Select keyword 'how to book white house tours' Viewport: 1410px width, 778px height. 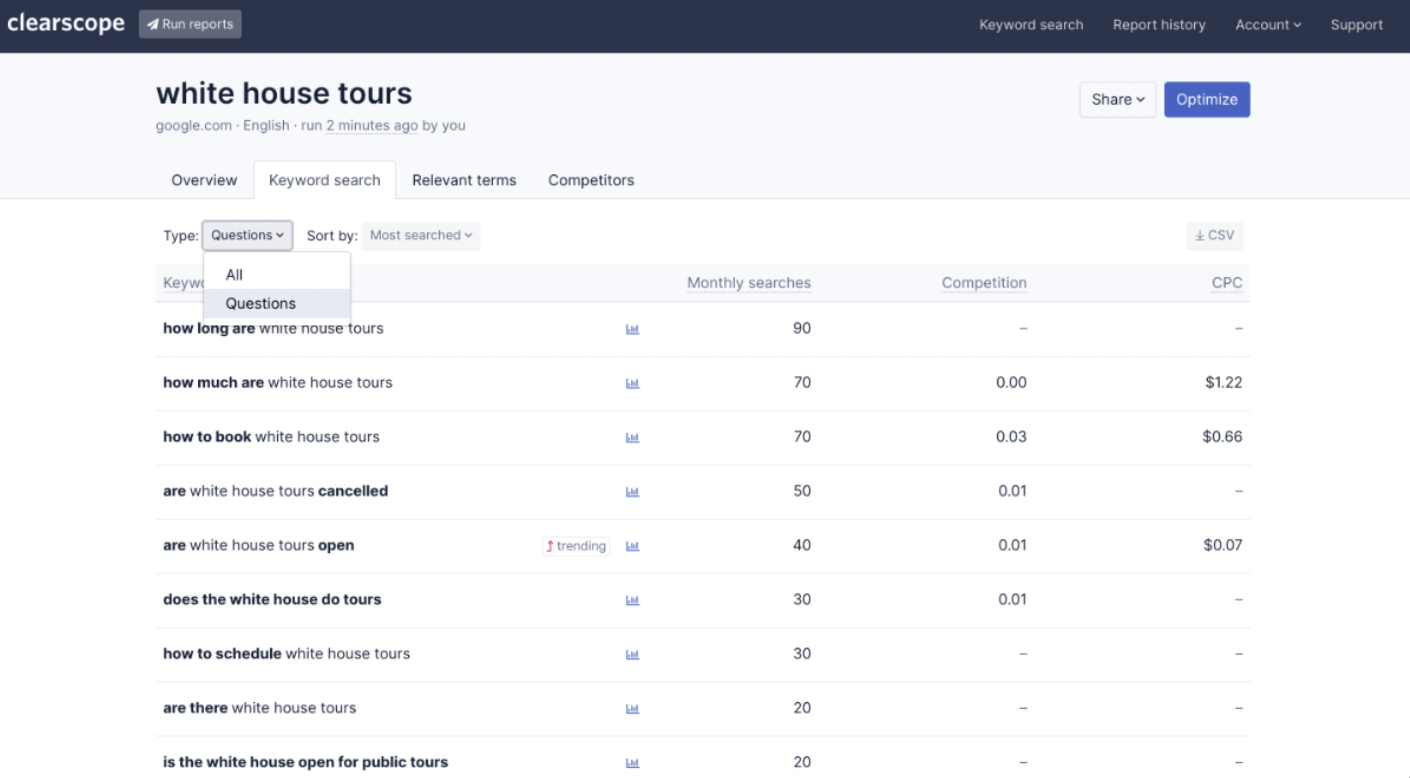tap(271, 437)
